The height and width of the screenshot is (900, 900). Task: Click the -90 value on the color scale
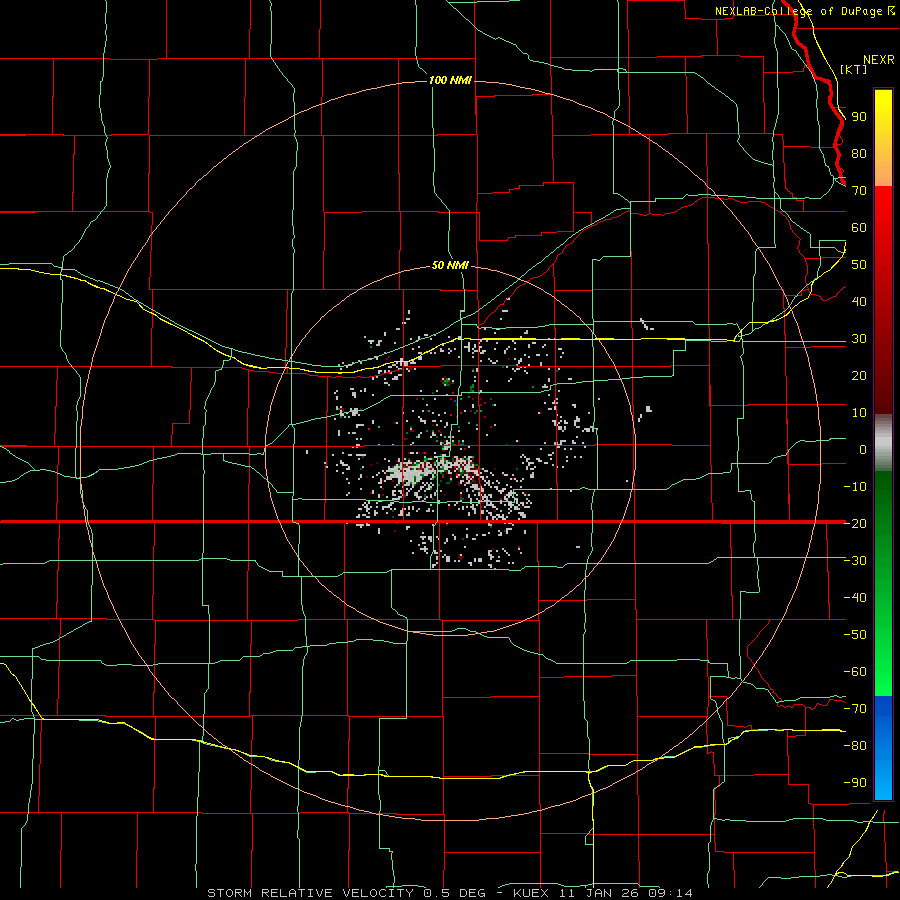pos(855,782)
